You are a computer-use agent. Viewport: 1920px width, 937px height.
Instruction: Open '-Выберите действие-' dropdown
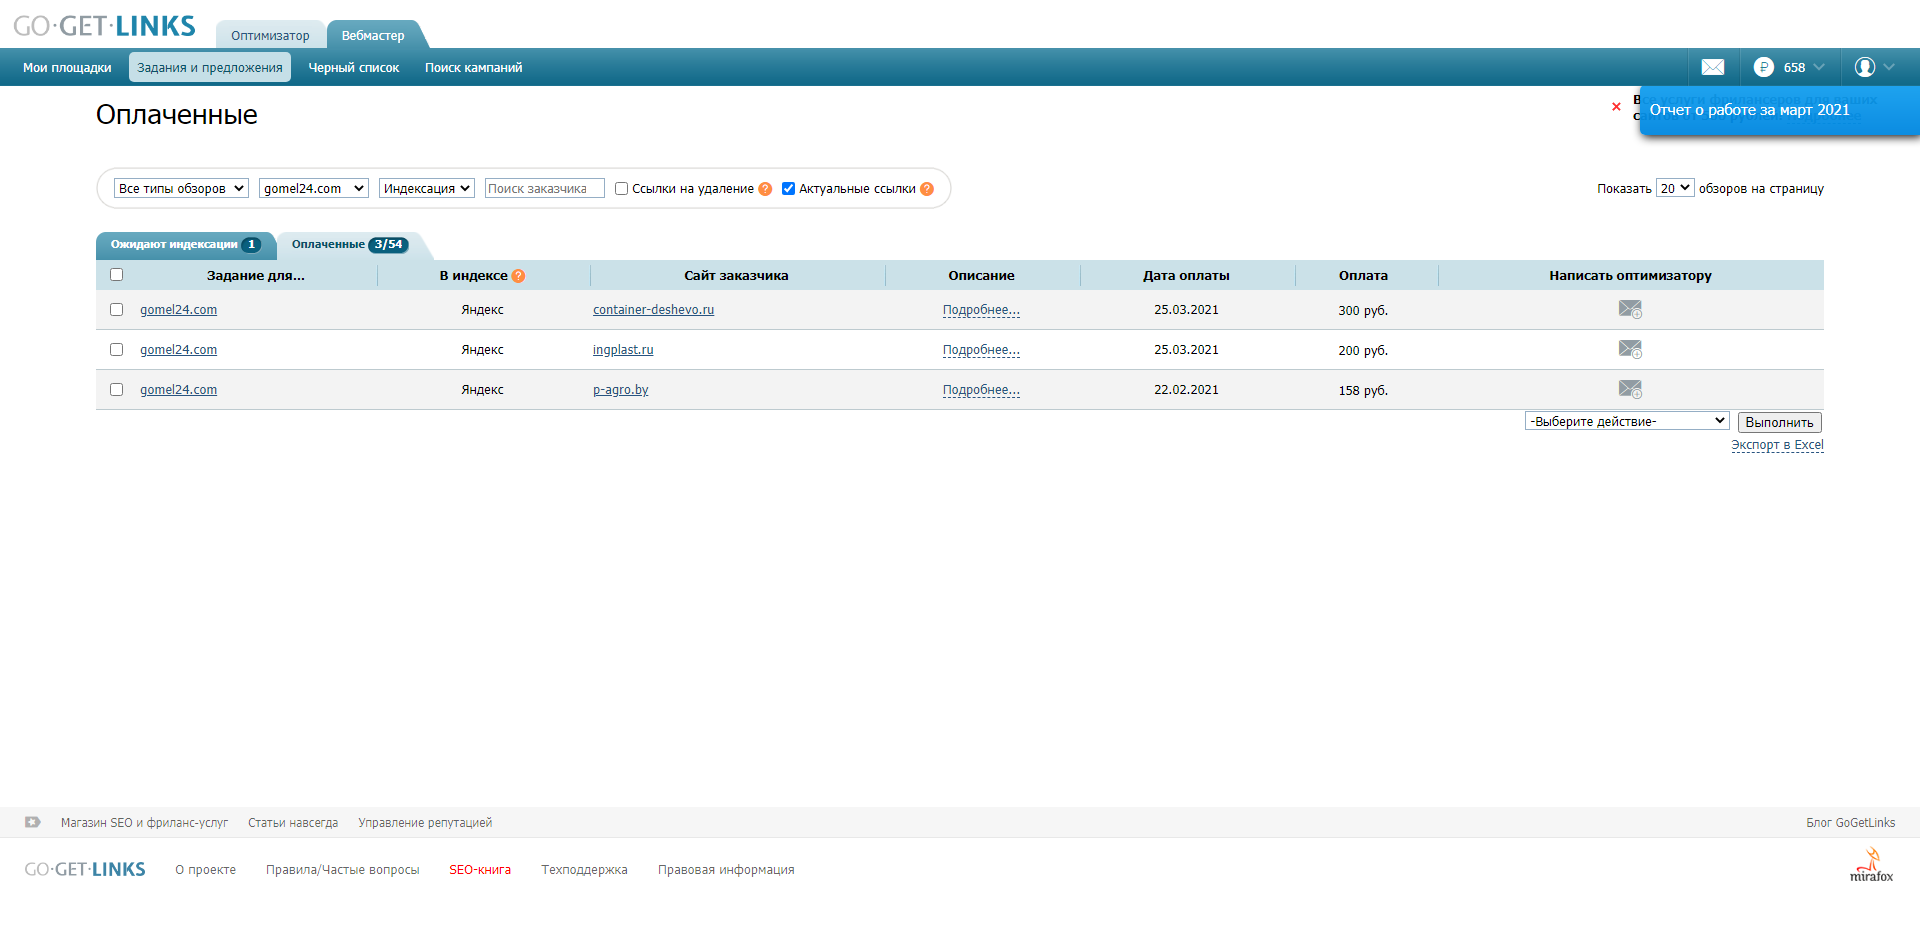(1627, 421)
